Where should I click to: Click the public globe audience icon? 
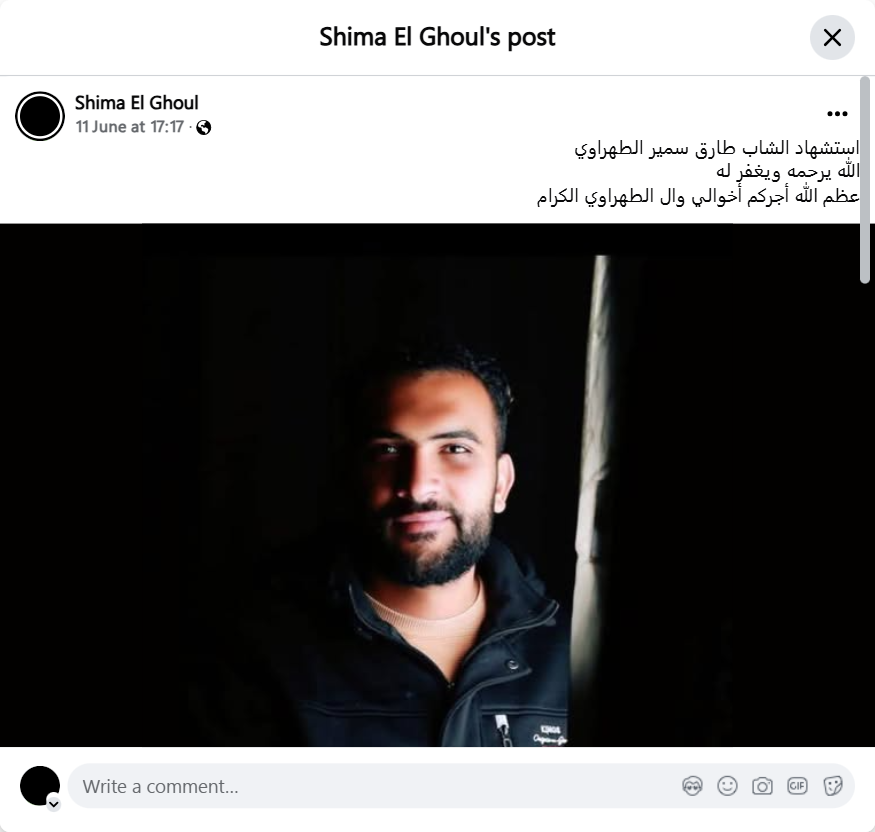coord(204,128)
